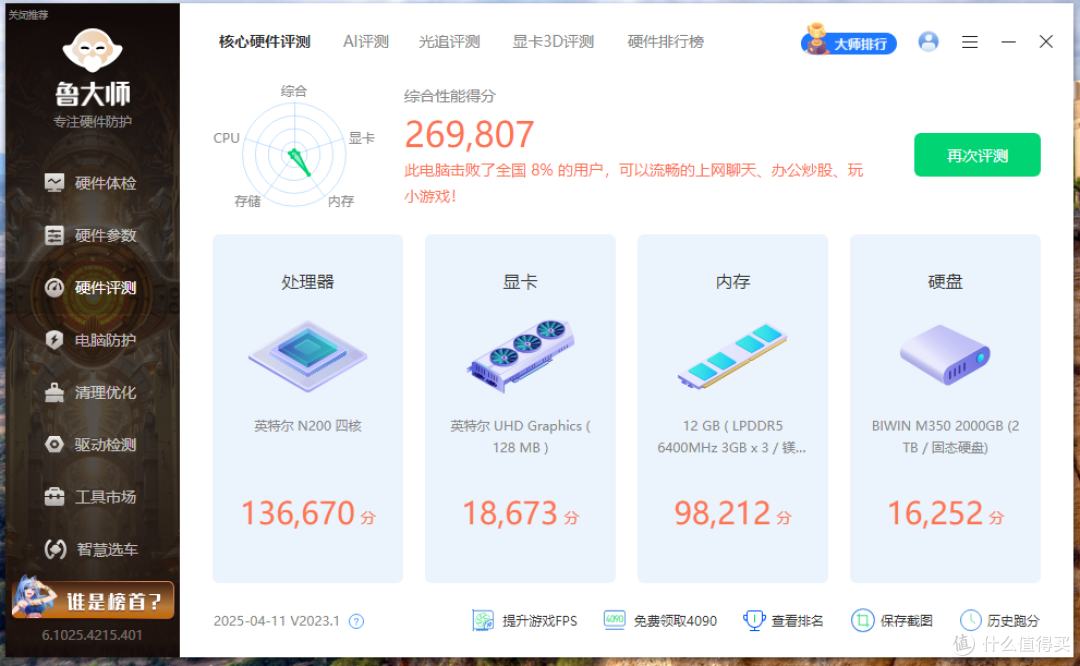Click the 内存 memory stick icon
Image resolution: width=1080 pixels, height=666 pixels.
732,356
